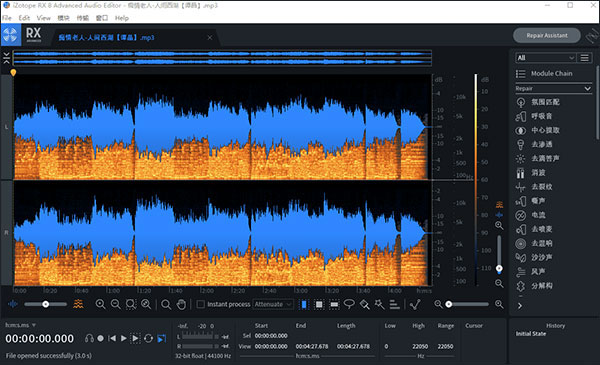Open the module list view options menu
The width and height of the screenshot is (600, 365).
tap(585, 58)
